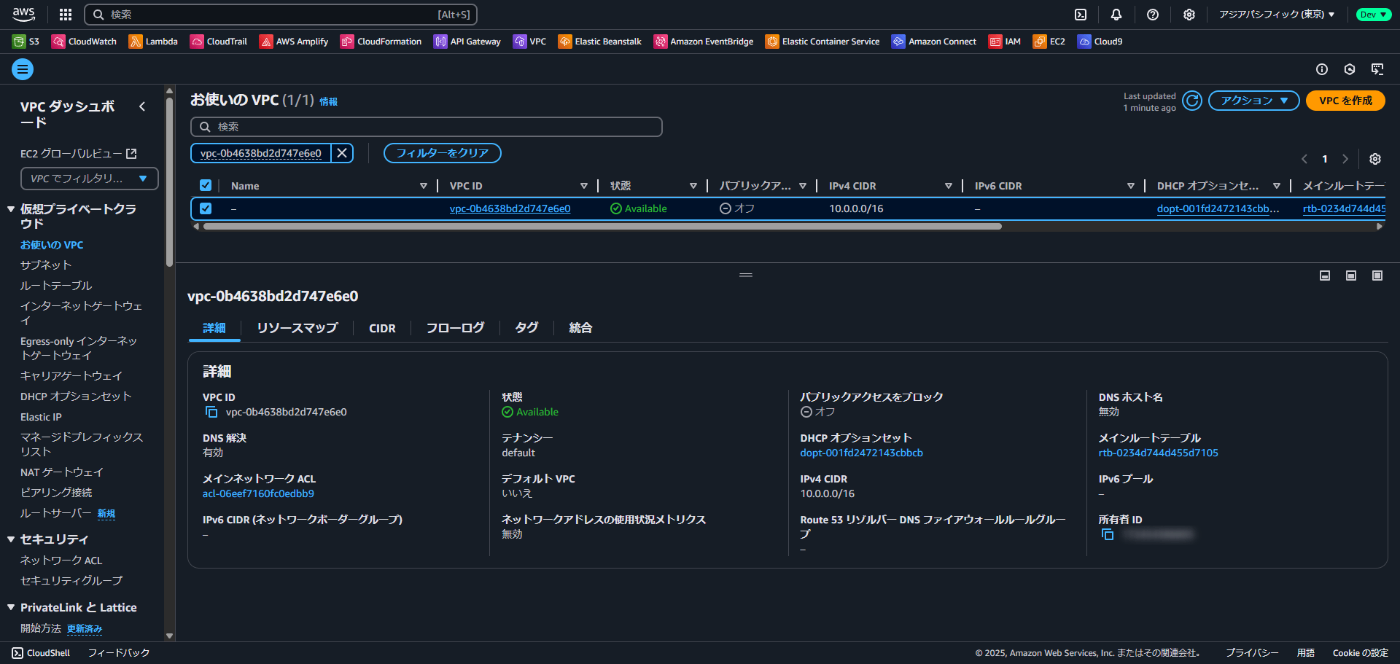
Task: Open the VPCでフィルタリング dropdown
Action: [90, 179]
